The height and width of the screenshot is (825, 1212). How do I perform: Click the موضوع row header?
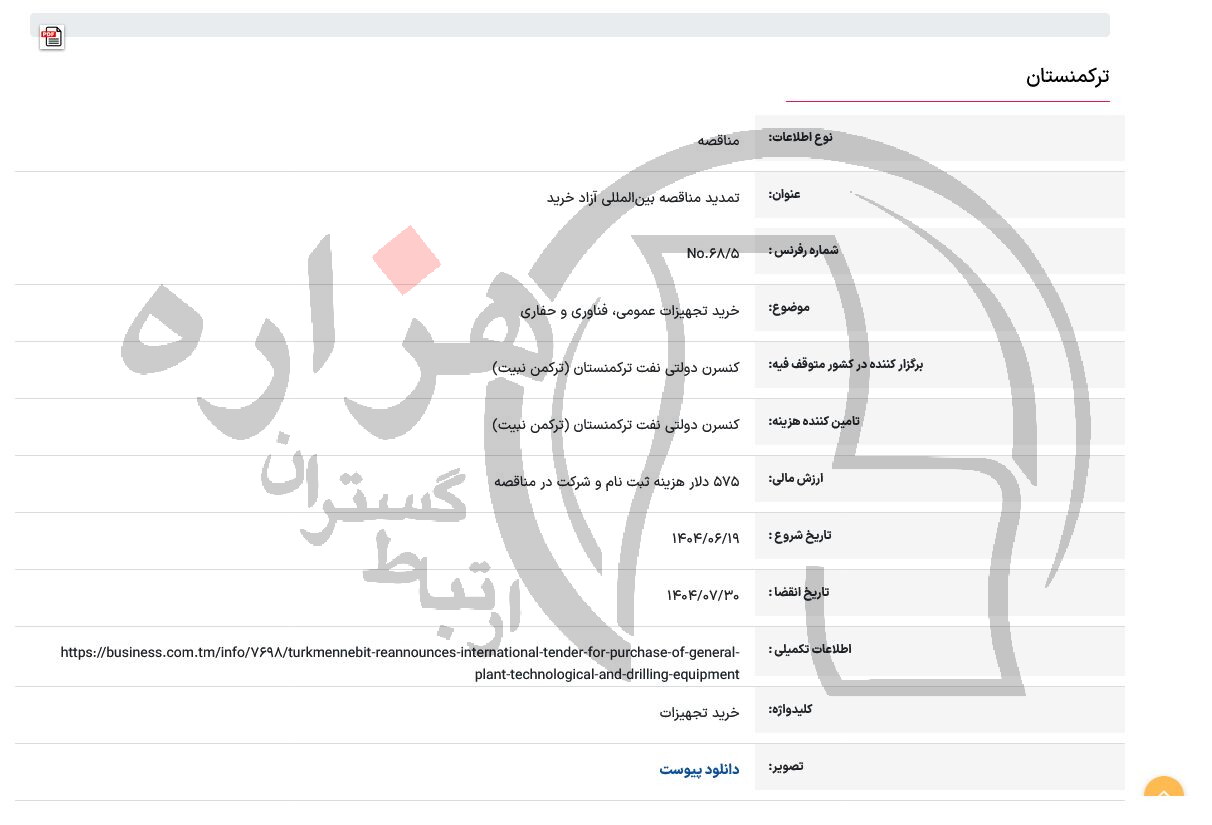789,308
